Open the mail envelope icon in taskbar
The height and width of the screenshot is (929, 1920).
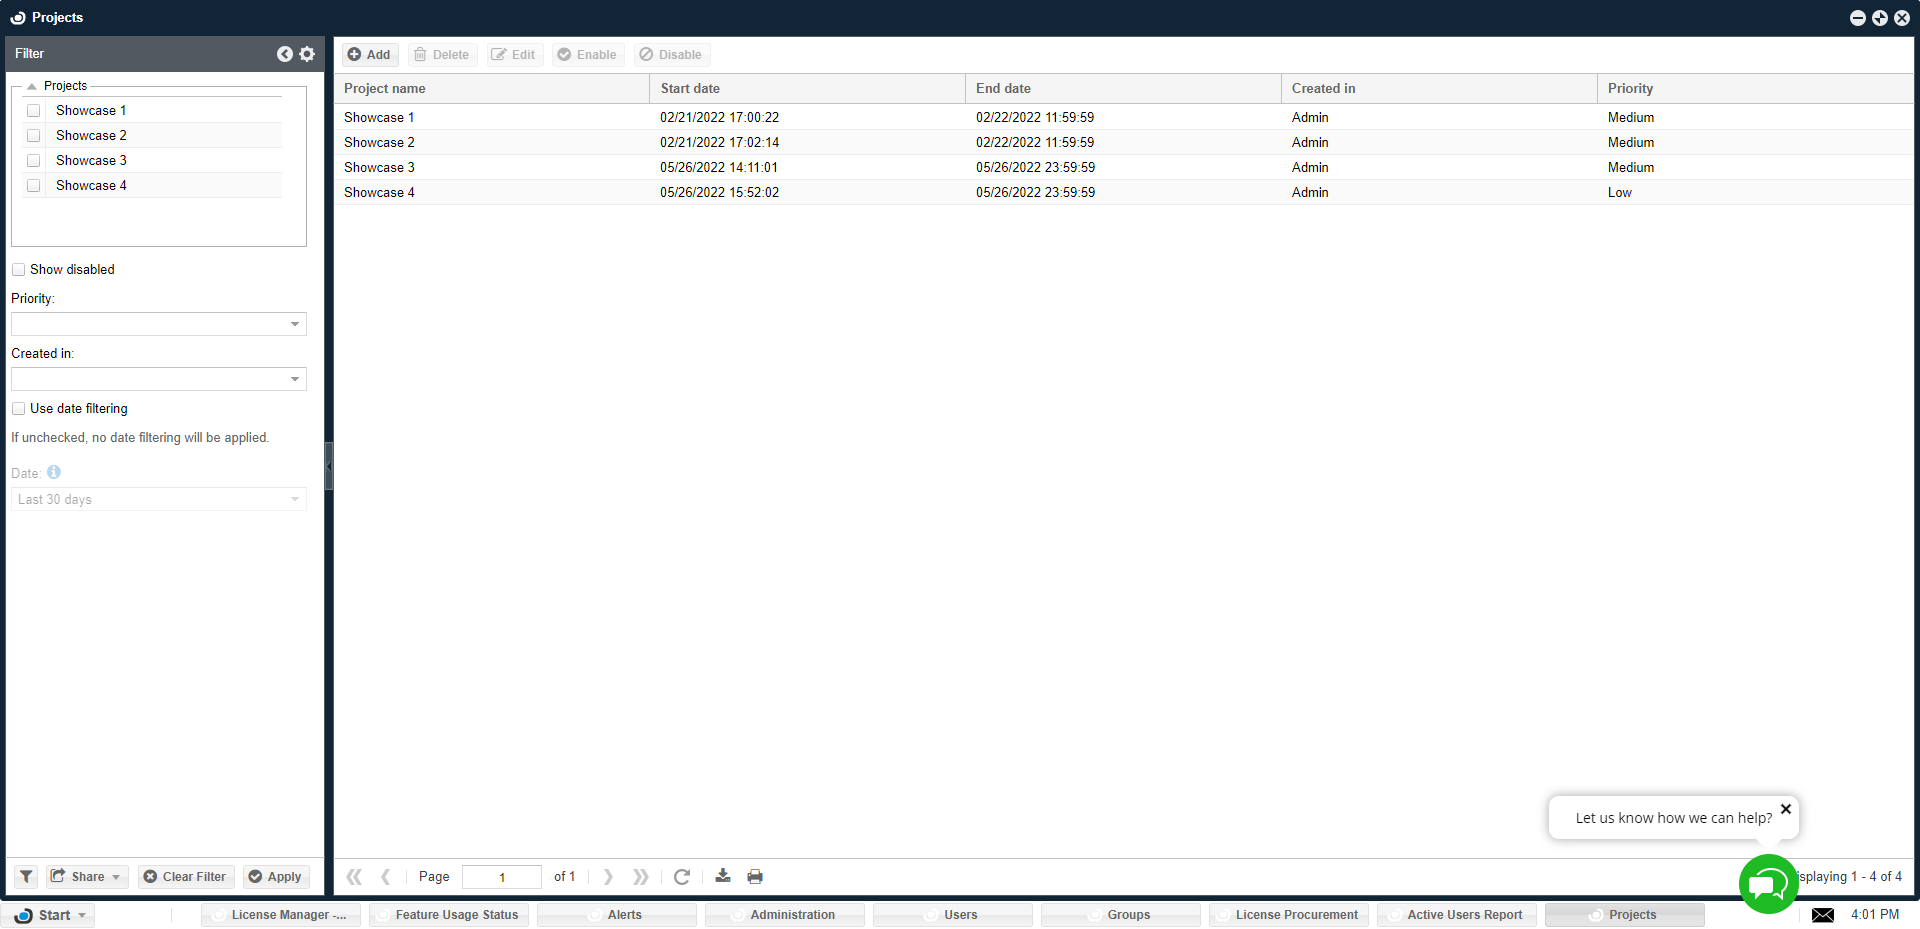click(x=1823, y=915)
